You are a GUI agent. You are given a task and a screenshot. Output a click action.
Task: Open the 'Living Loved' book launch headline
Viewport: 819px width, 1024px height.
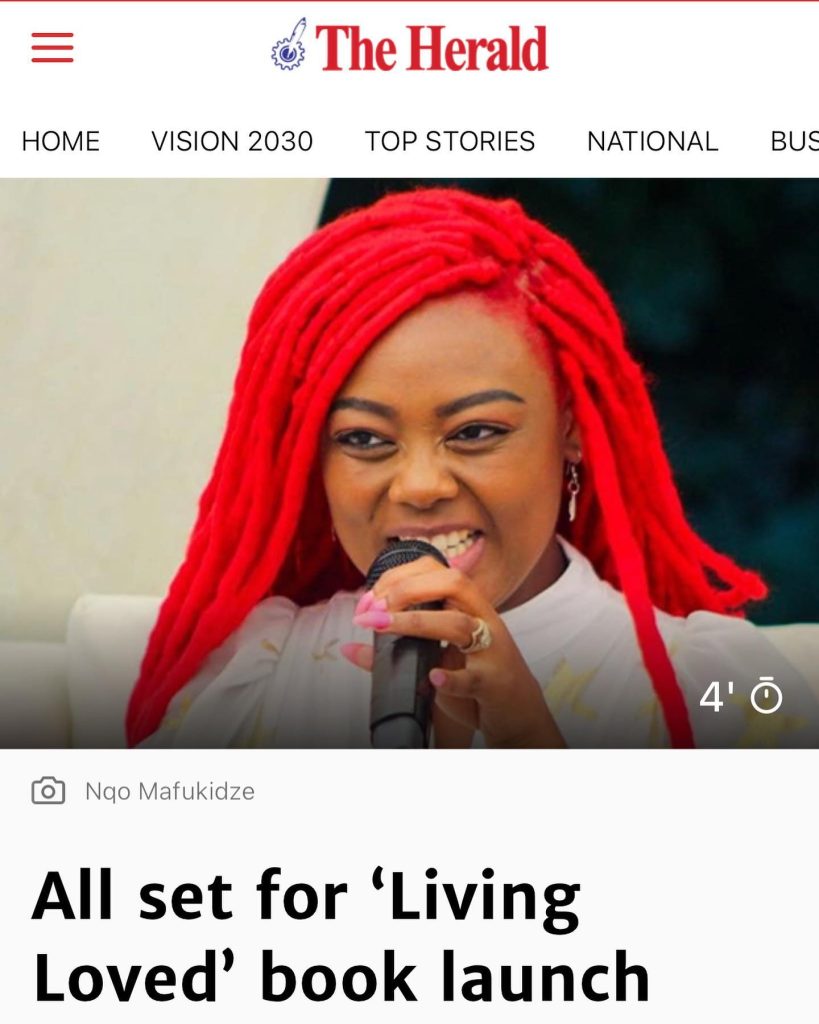click(341, 936)
